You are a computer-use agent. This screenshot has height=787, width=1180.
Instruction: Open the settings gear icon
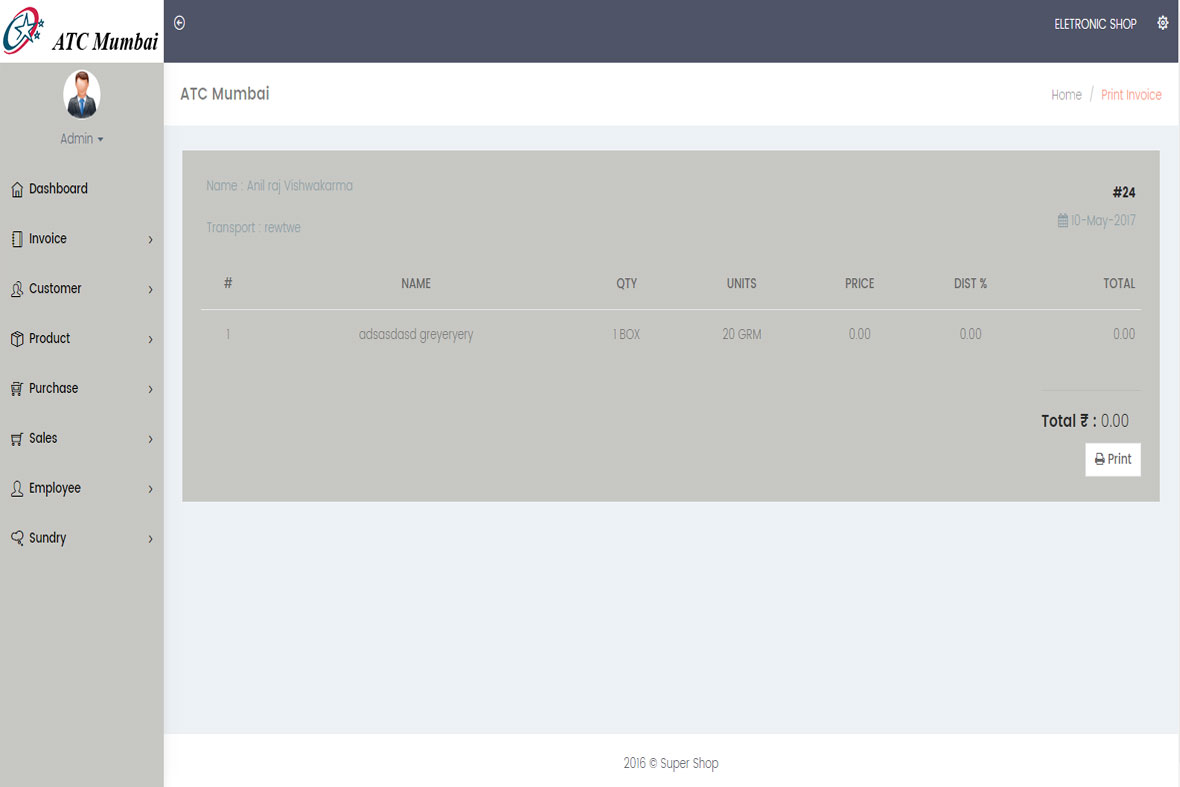pos(1162,23)
